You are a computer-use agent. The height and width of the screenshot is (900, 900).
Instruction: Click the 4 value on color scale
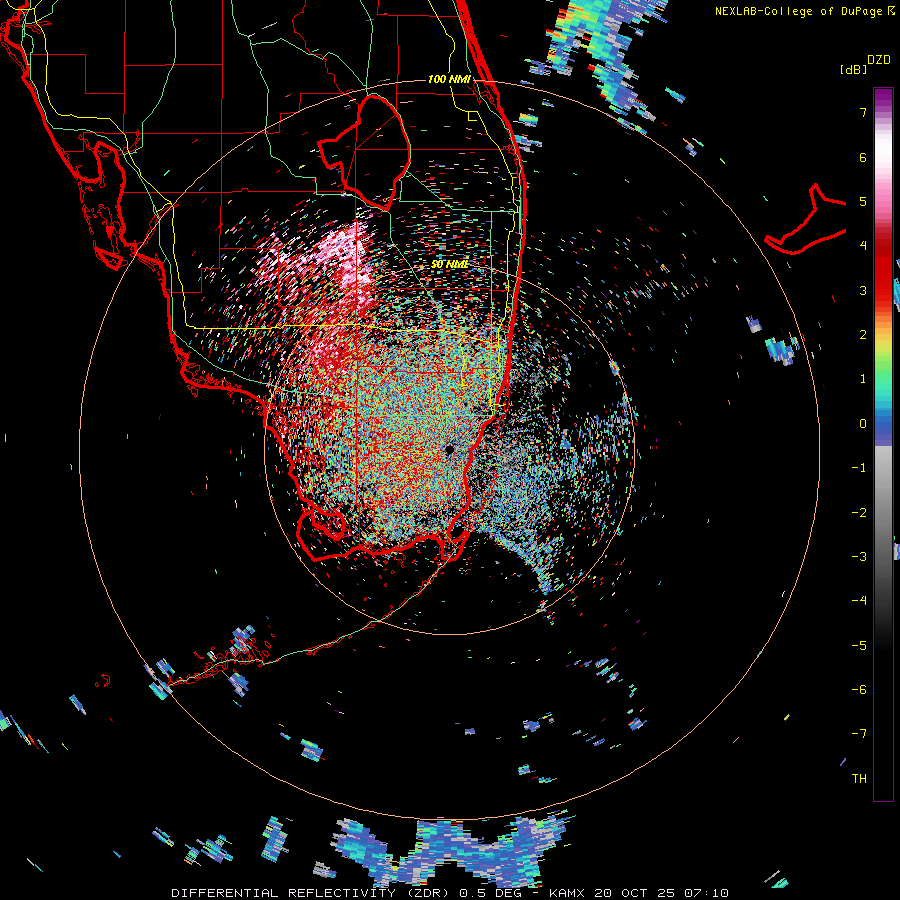pyautogui.click(x=863, y=246)
